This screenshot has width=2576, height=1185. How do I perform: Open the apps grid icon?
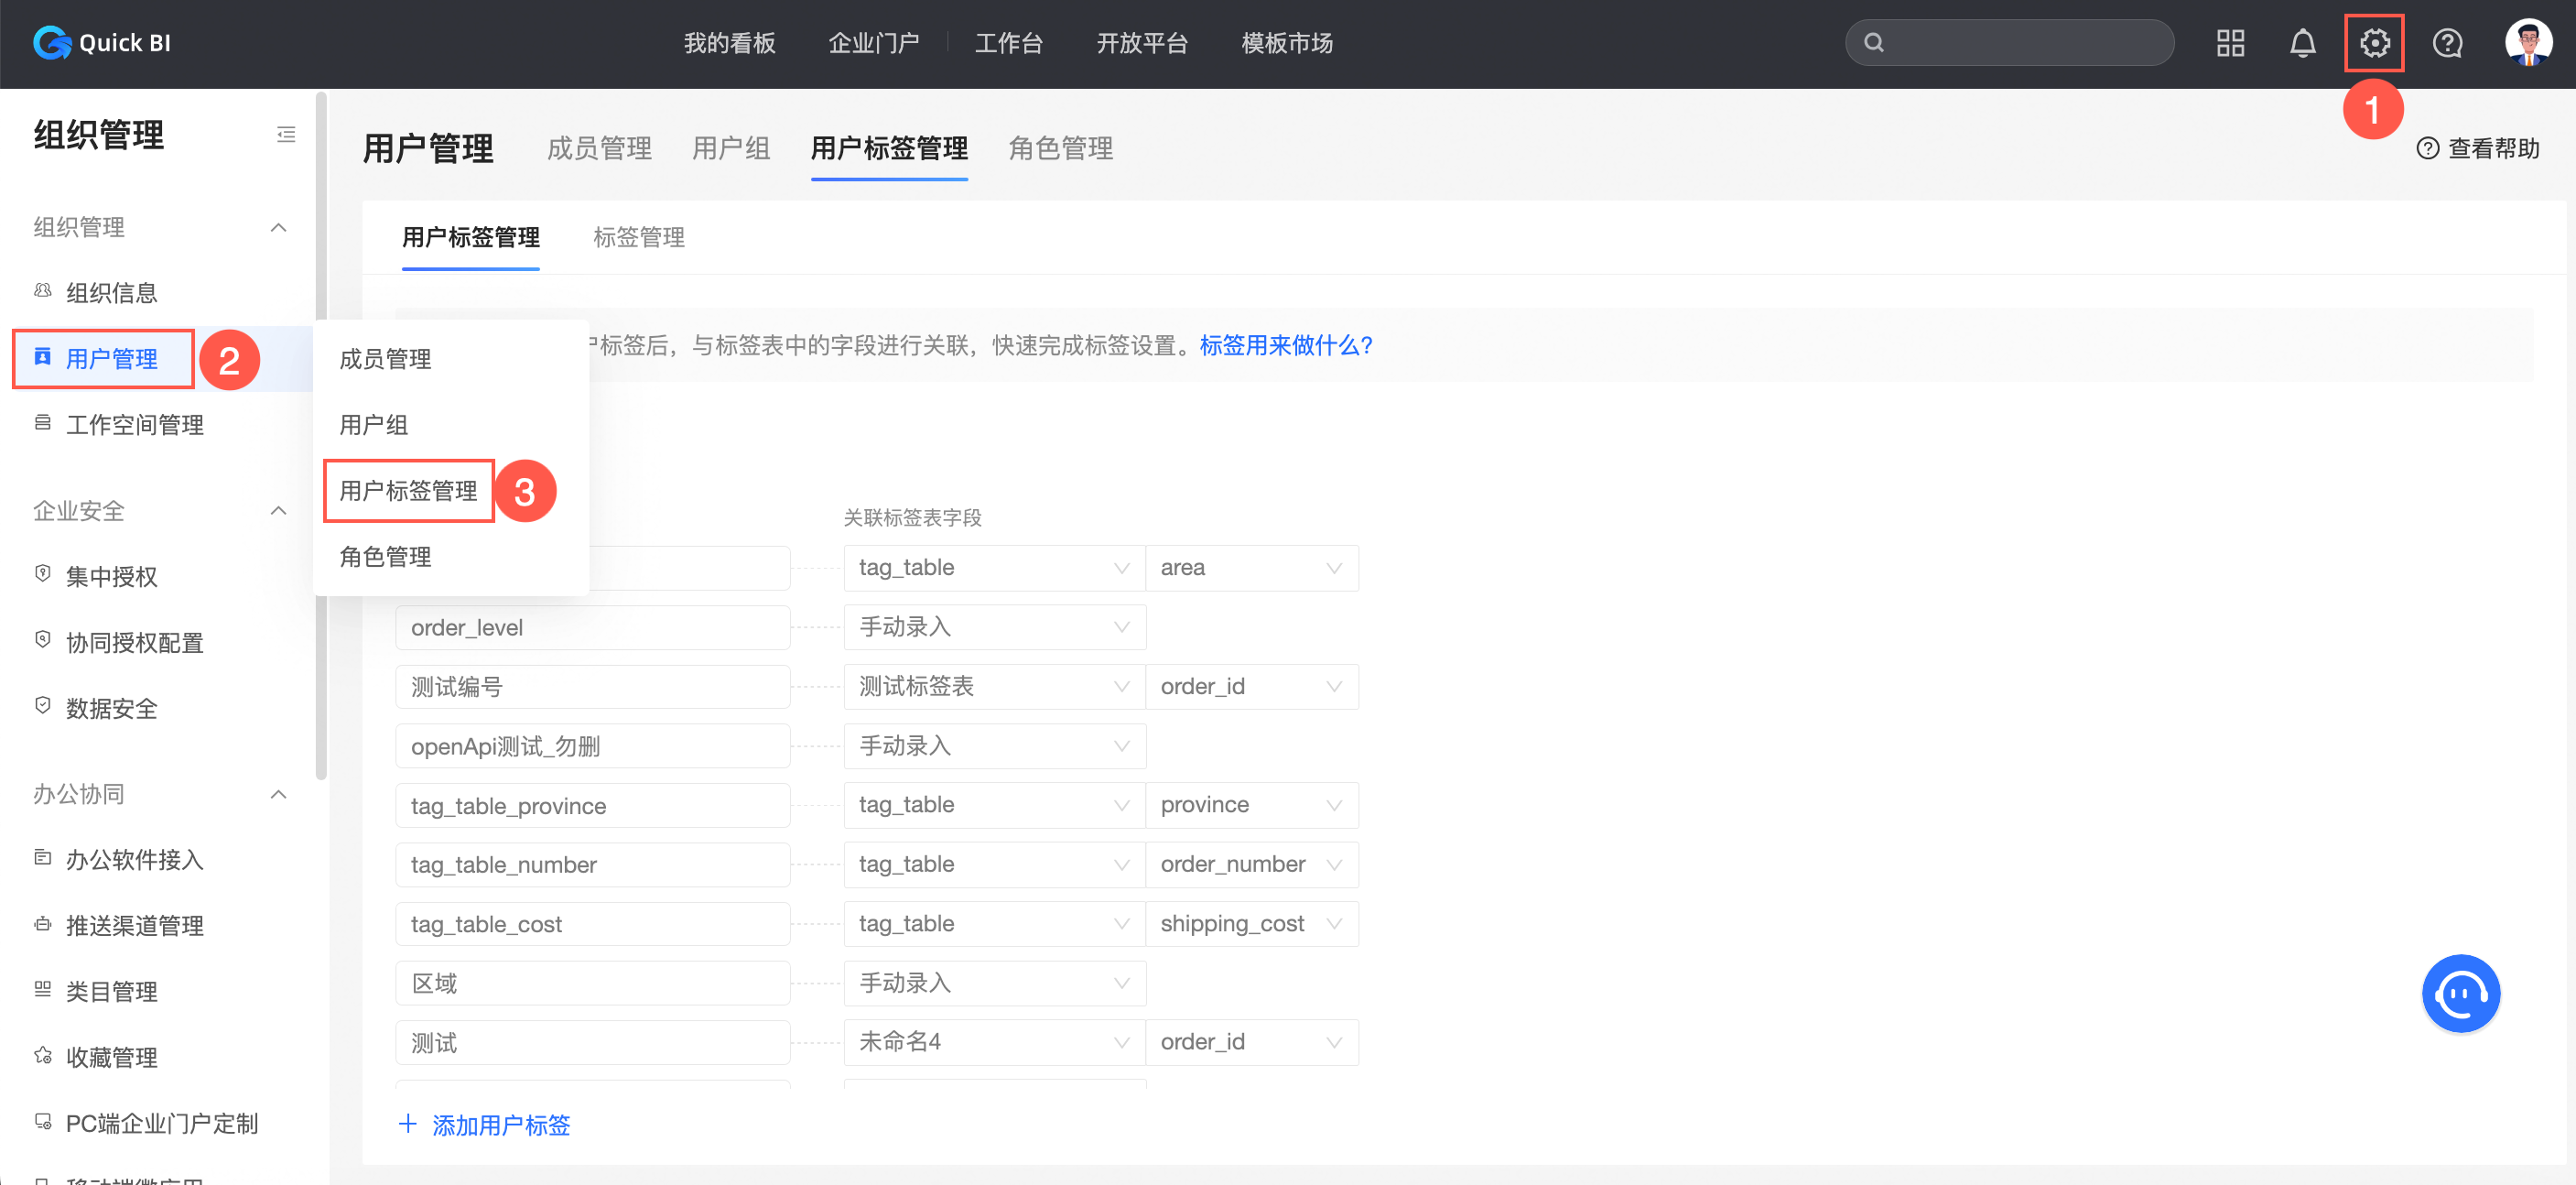click(x=2230, y=43)
